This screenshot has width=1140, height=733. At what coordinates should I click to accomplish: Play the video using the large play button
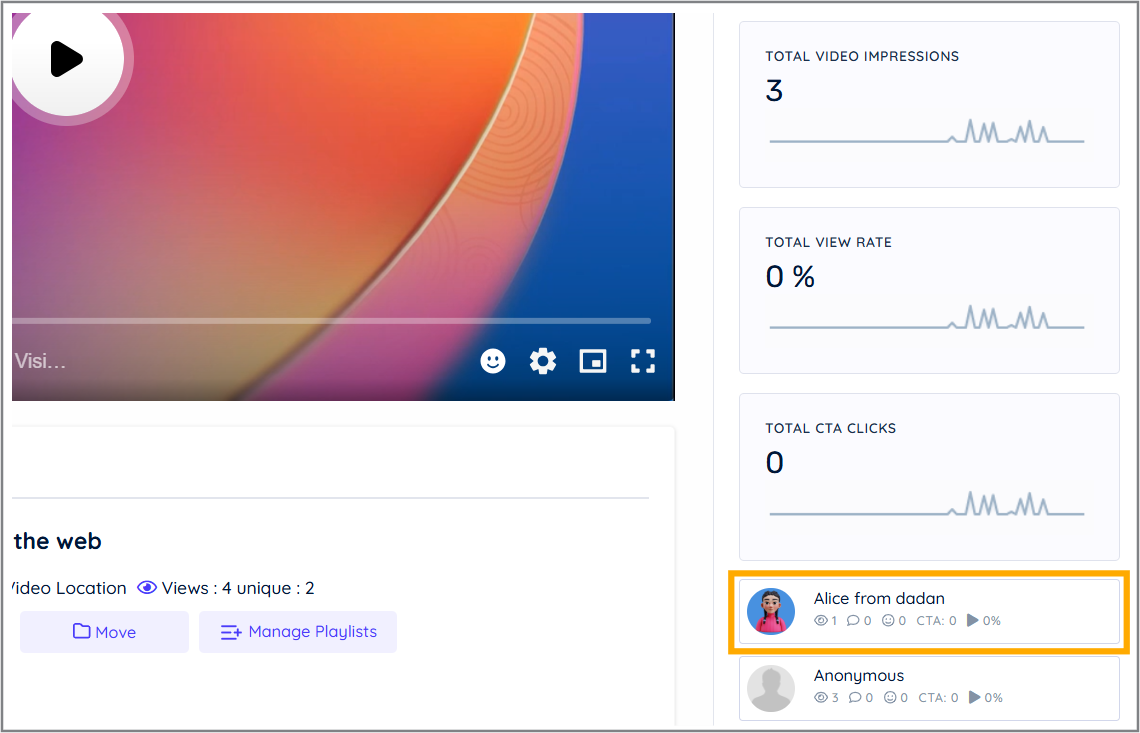point(67,59)
